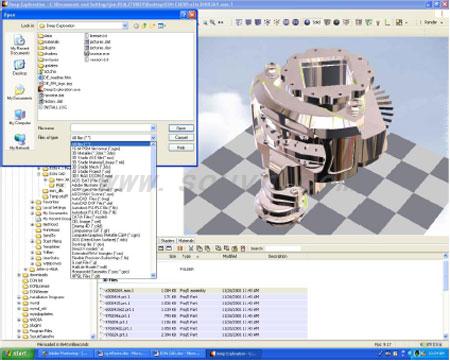Switch to the Materials tab
This screenshot has width=450, height=361.
(186, 240)
